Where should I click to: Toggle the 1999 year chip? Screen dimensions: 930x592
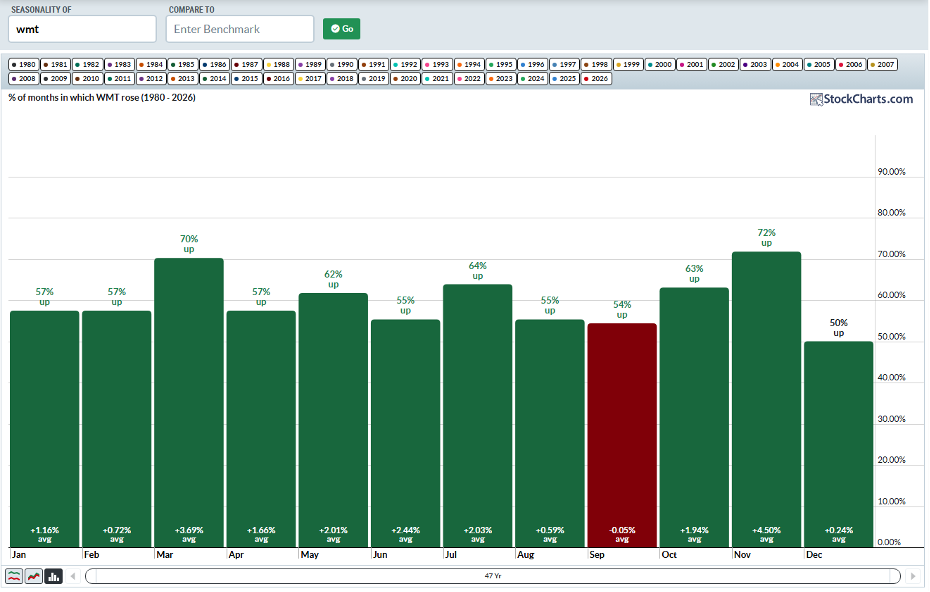[629, 64]
